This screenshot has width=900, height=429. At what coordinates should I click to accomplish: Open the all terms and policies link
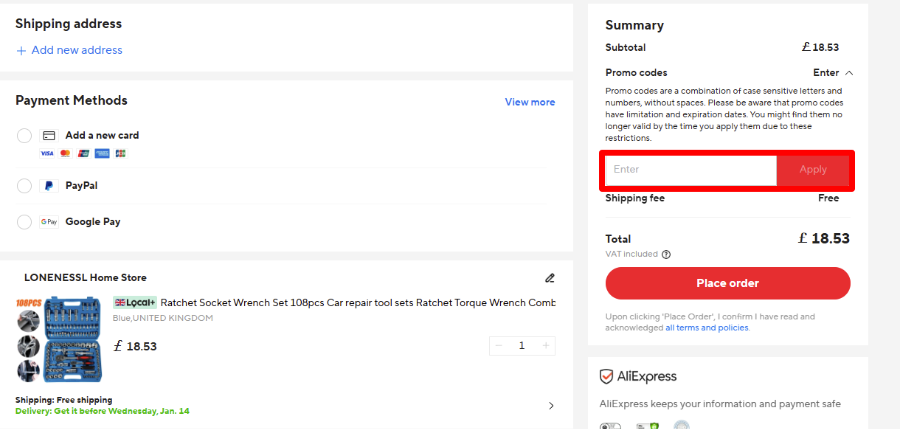pyautogui.click(x=707, y=328)
